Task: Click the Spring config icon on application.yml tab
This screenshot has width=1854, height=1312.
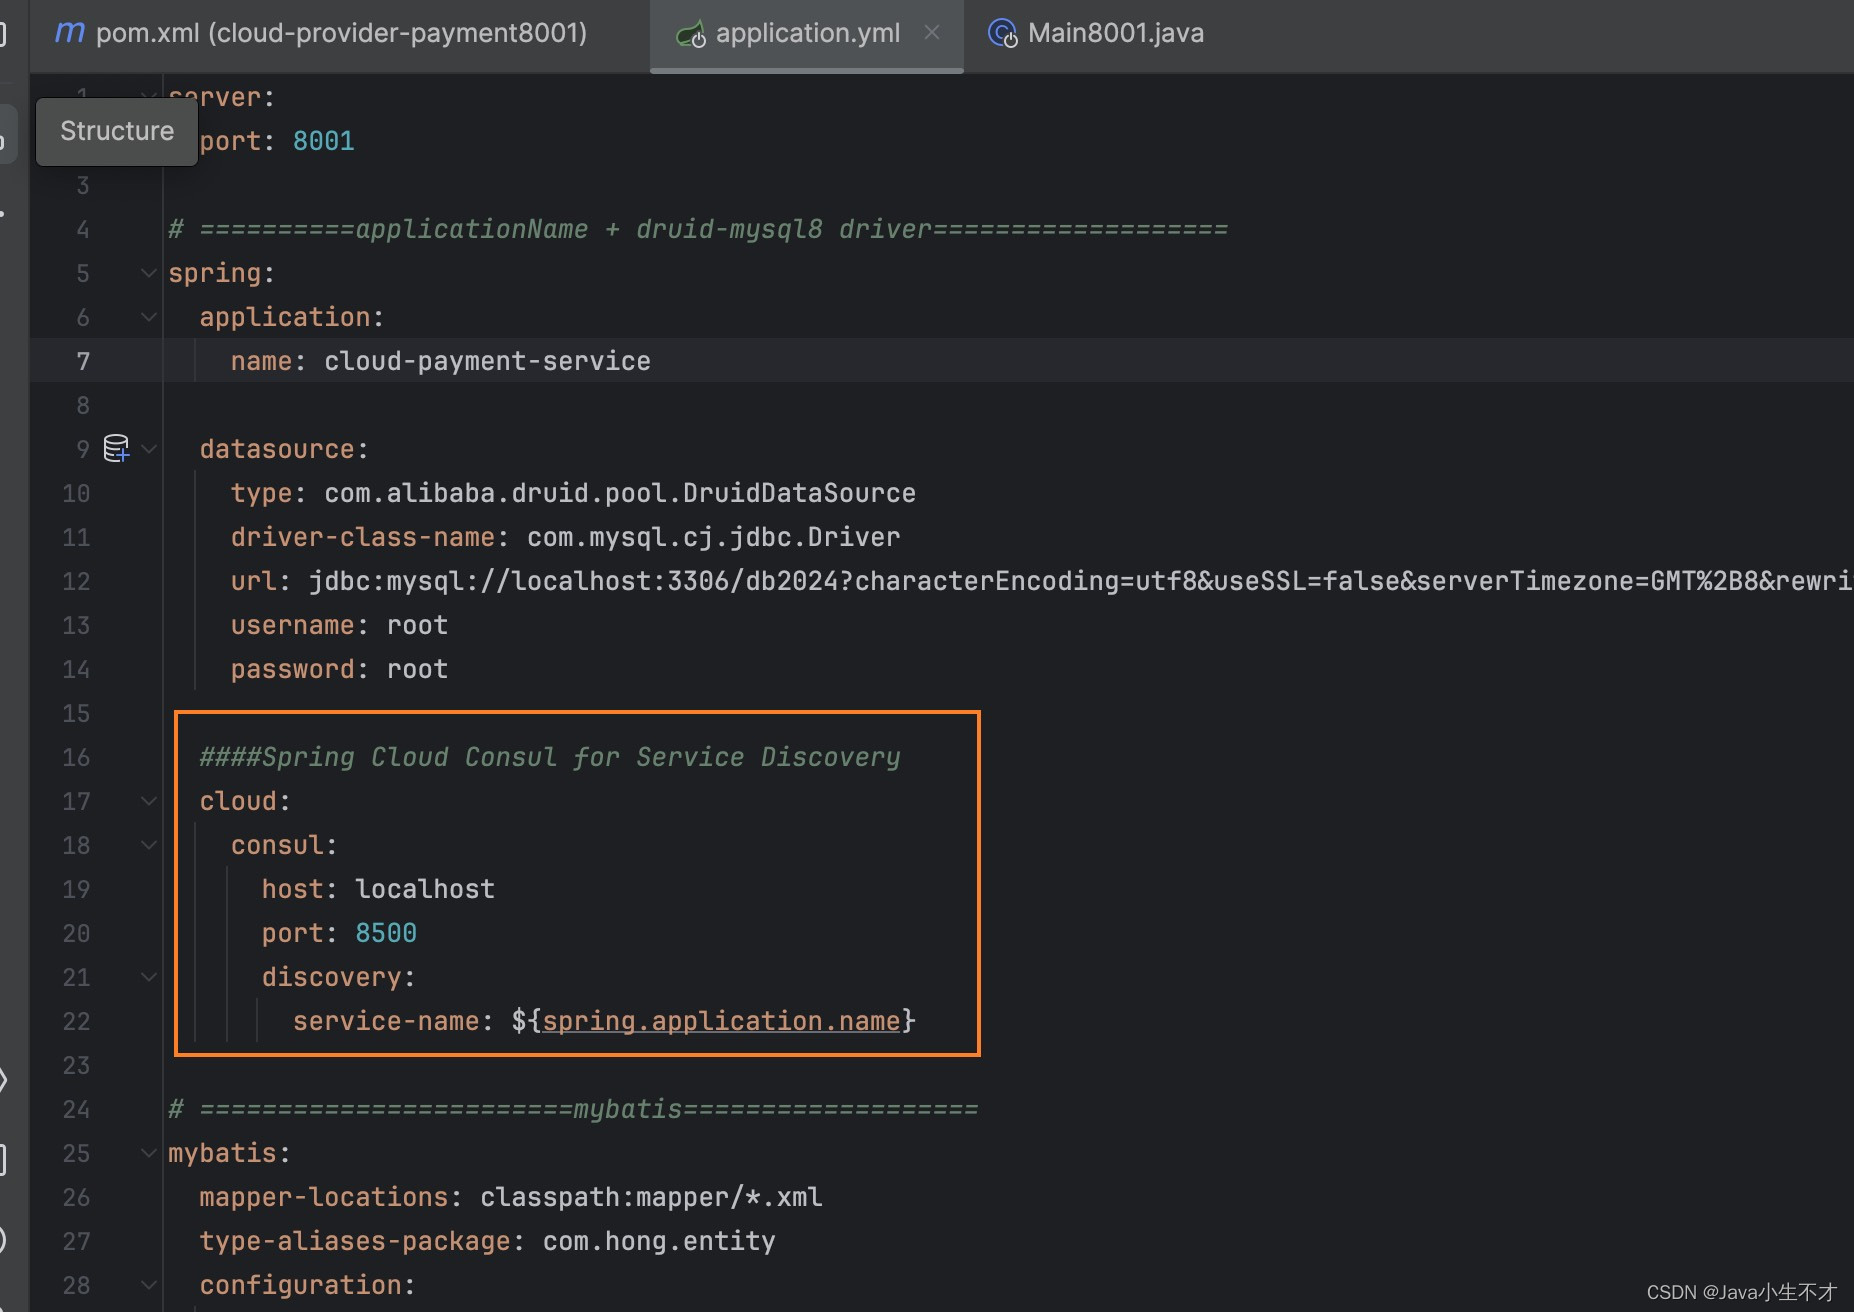Action: [x=691, y=34]
